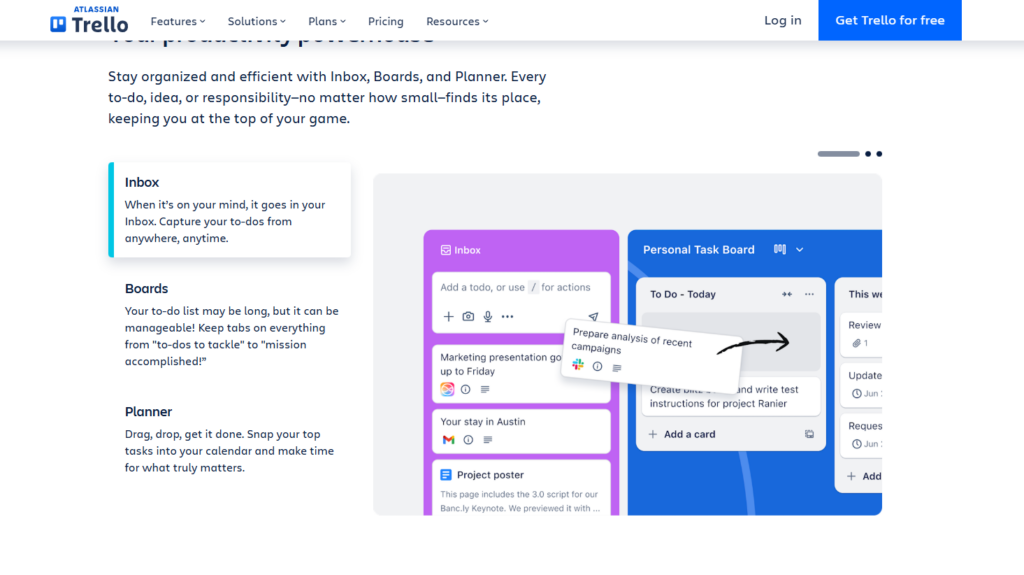
Task: Expand the Resources menu
Action: pyautogui.click(x=457, y=21)
